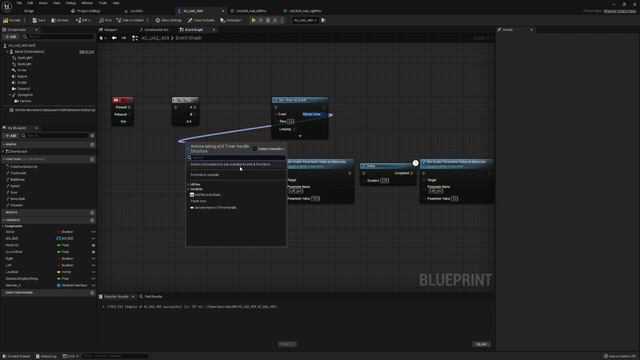Open My Blueprint settings gear
This screenshot has width=640, height=360.
click(x=92, y=136)
